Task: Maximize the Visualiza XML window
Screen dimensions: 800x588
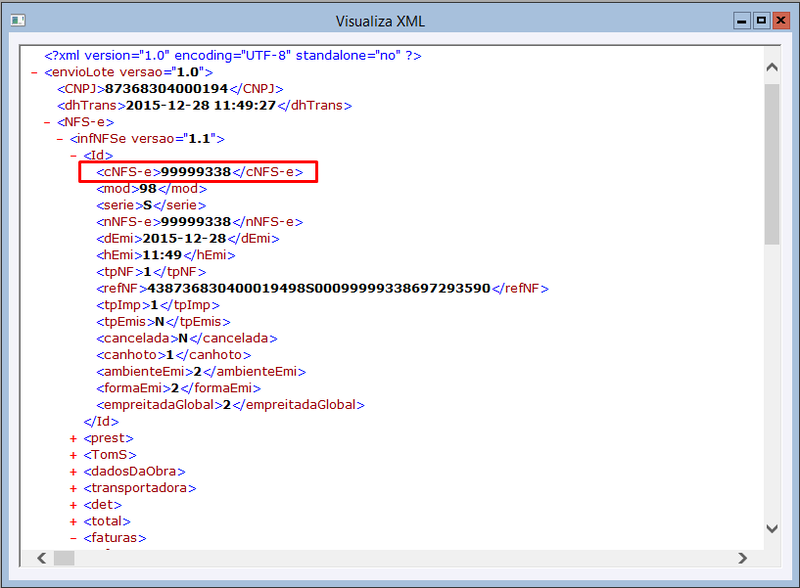Action: point(761,21)
